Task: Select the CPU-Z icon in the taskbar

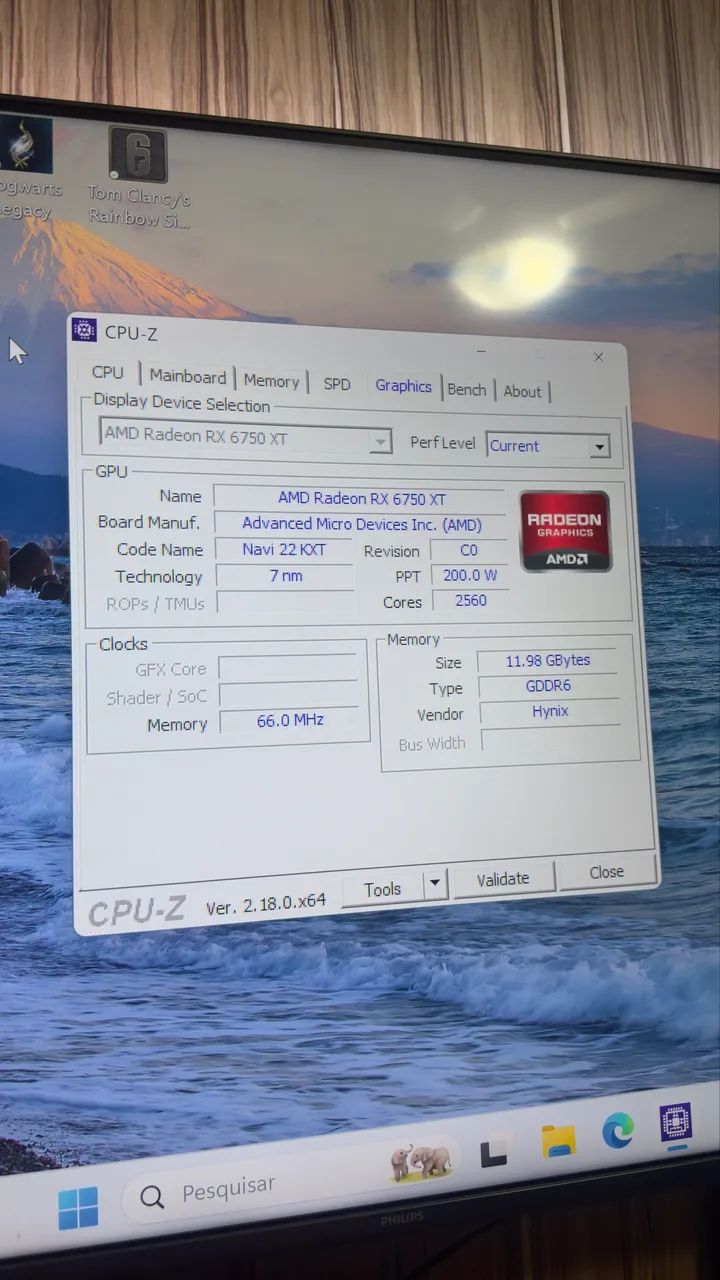Action: point(676,1122)
